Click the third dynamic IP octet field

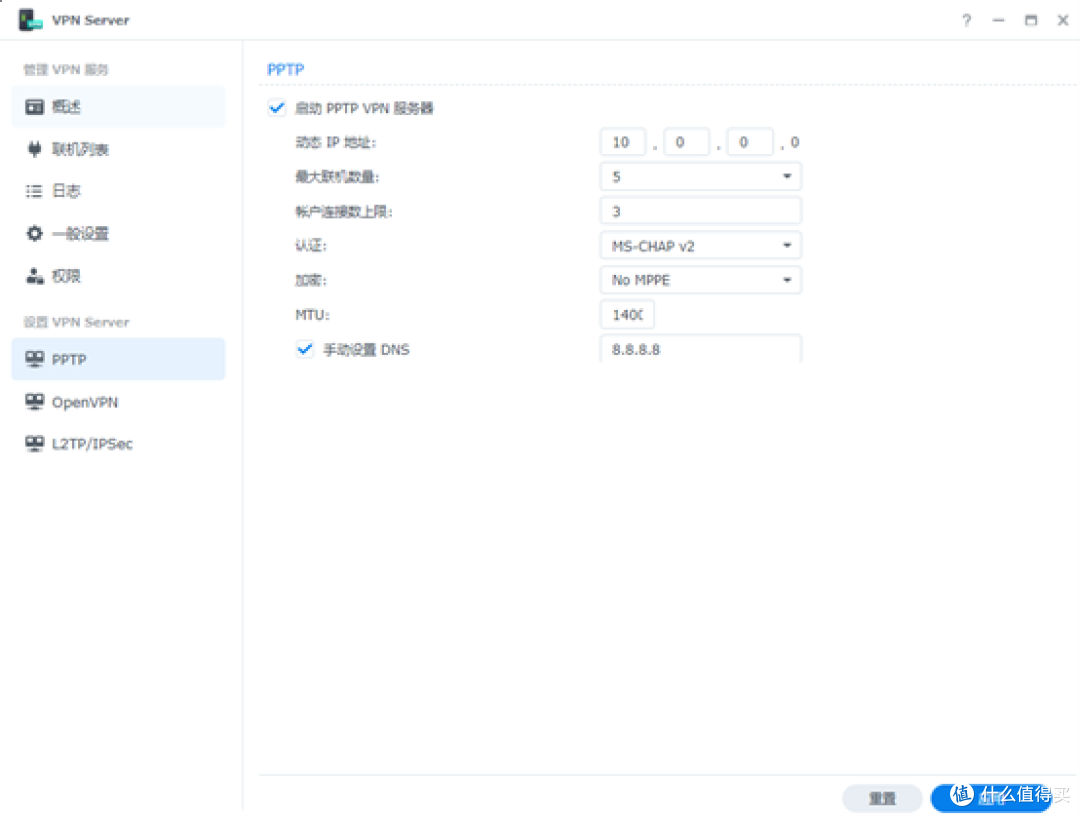click(x=750, y=143)
